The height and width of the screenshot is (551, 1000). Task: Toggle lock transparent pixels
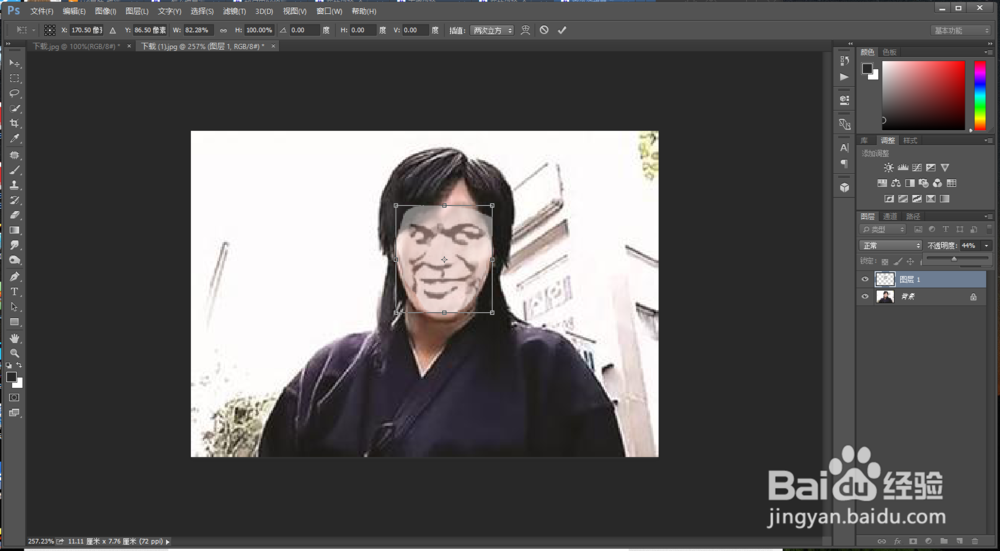pyautogui.click(x=885, y=261)
